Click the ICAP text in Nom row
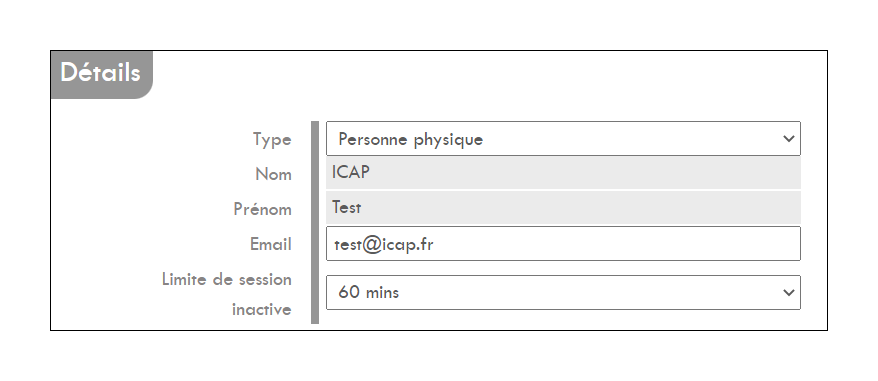This screenshot has height=381, width=878. click(351, 173)
